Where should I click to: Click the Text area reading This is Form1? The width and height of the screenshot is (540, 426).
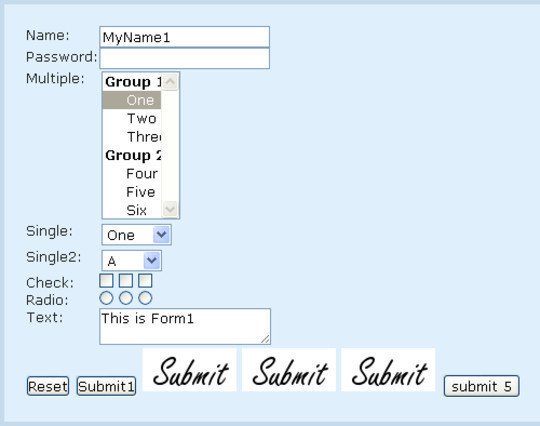click(185, 326)
